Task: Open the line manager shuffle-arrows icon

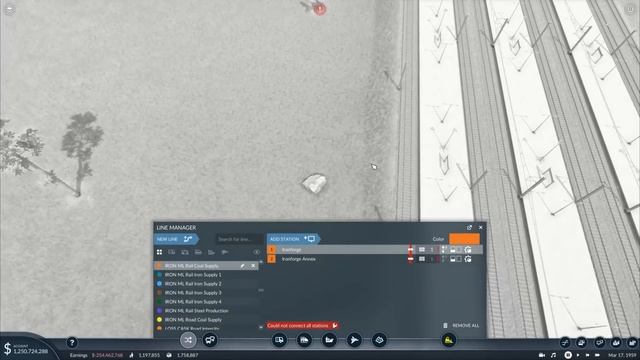Action: pos(188,340)
